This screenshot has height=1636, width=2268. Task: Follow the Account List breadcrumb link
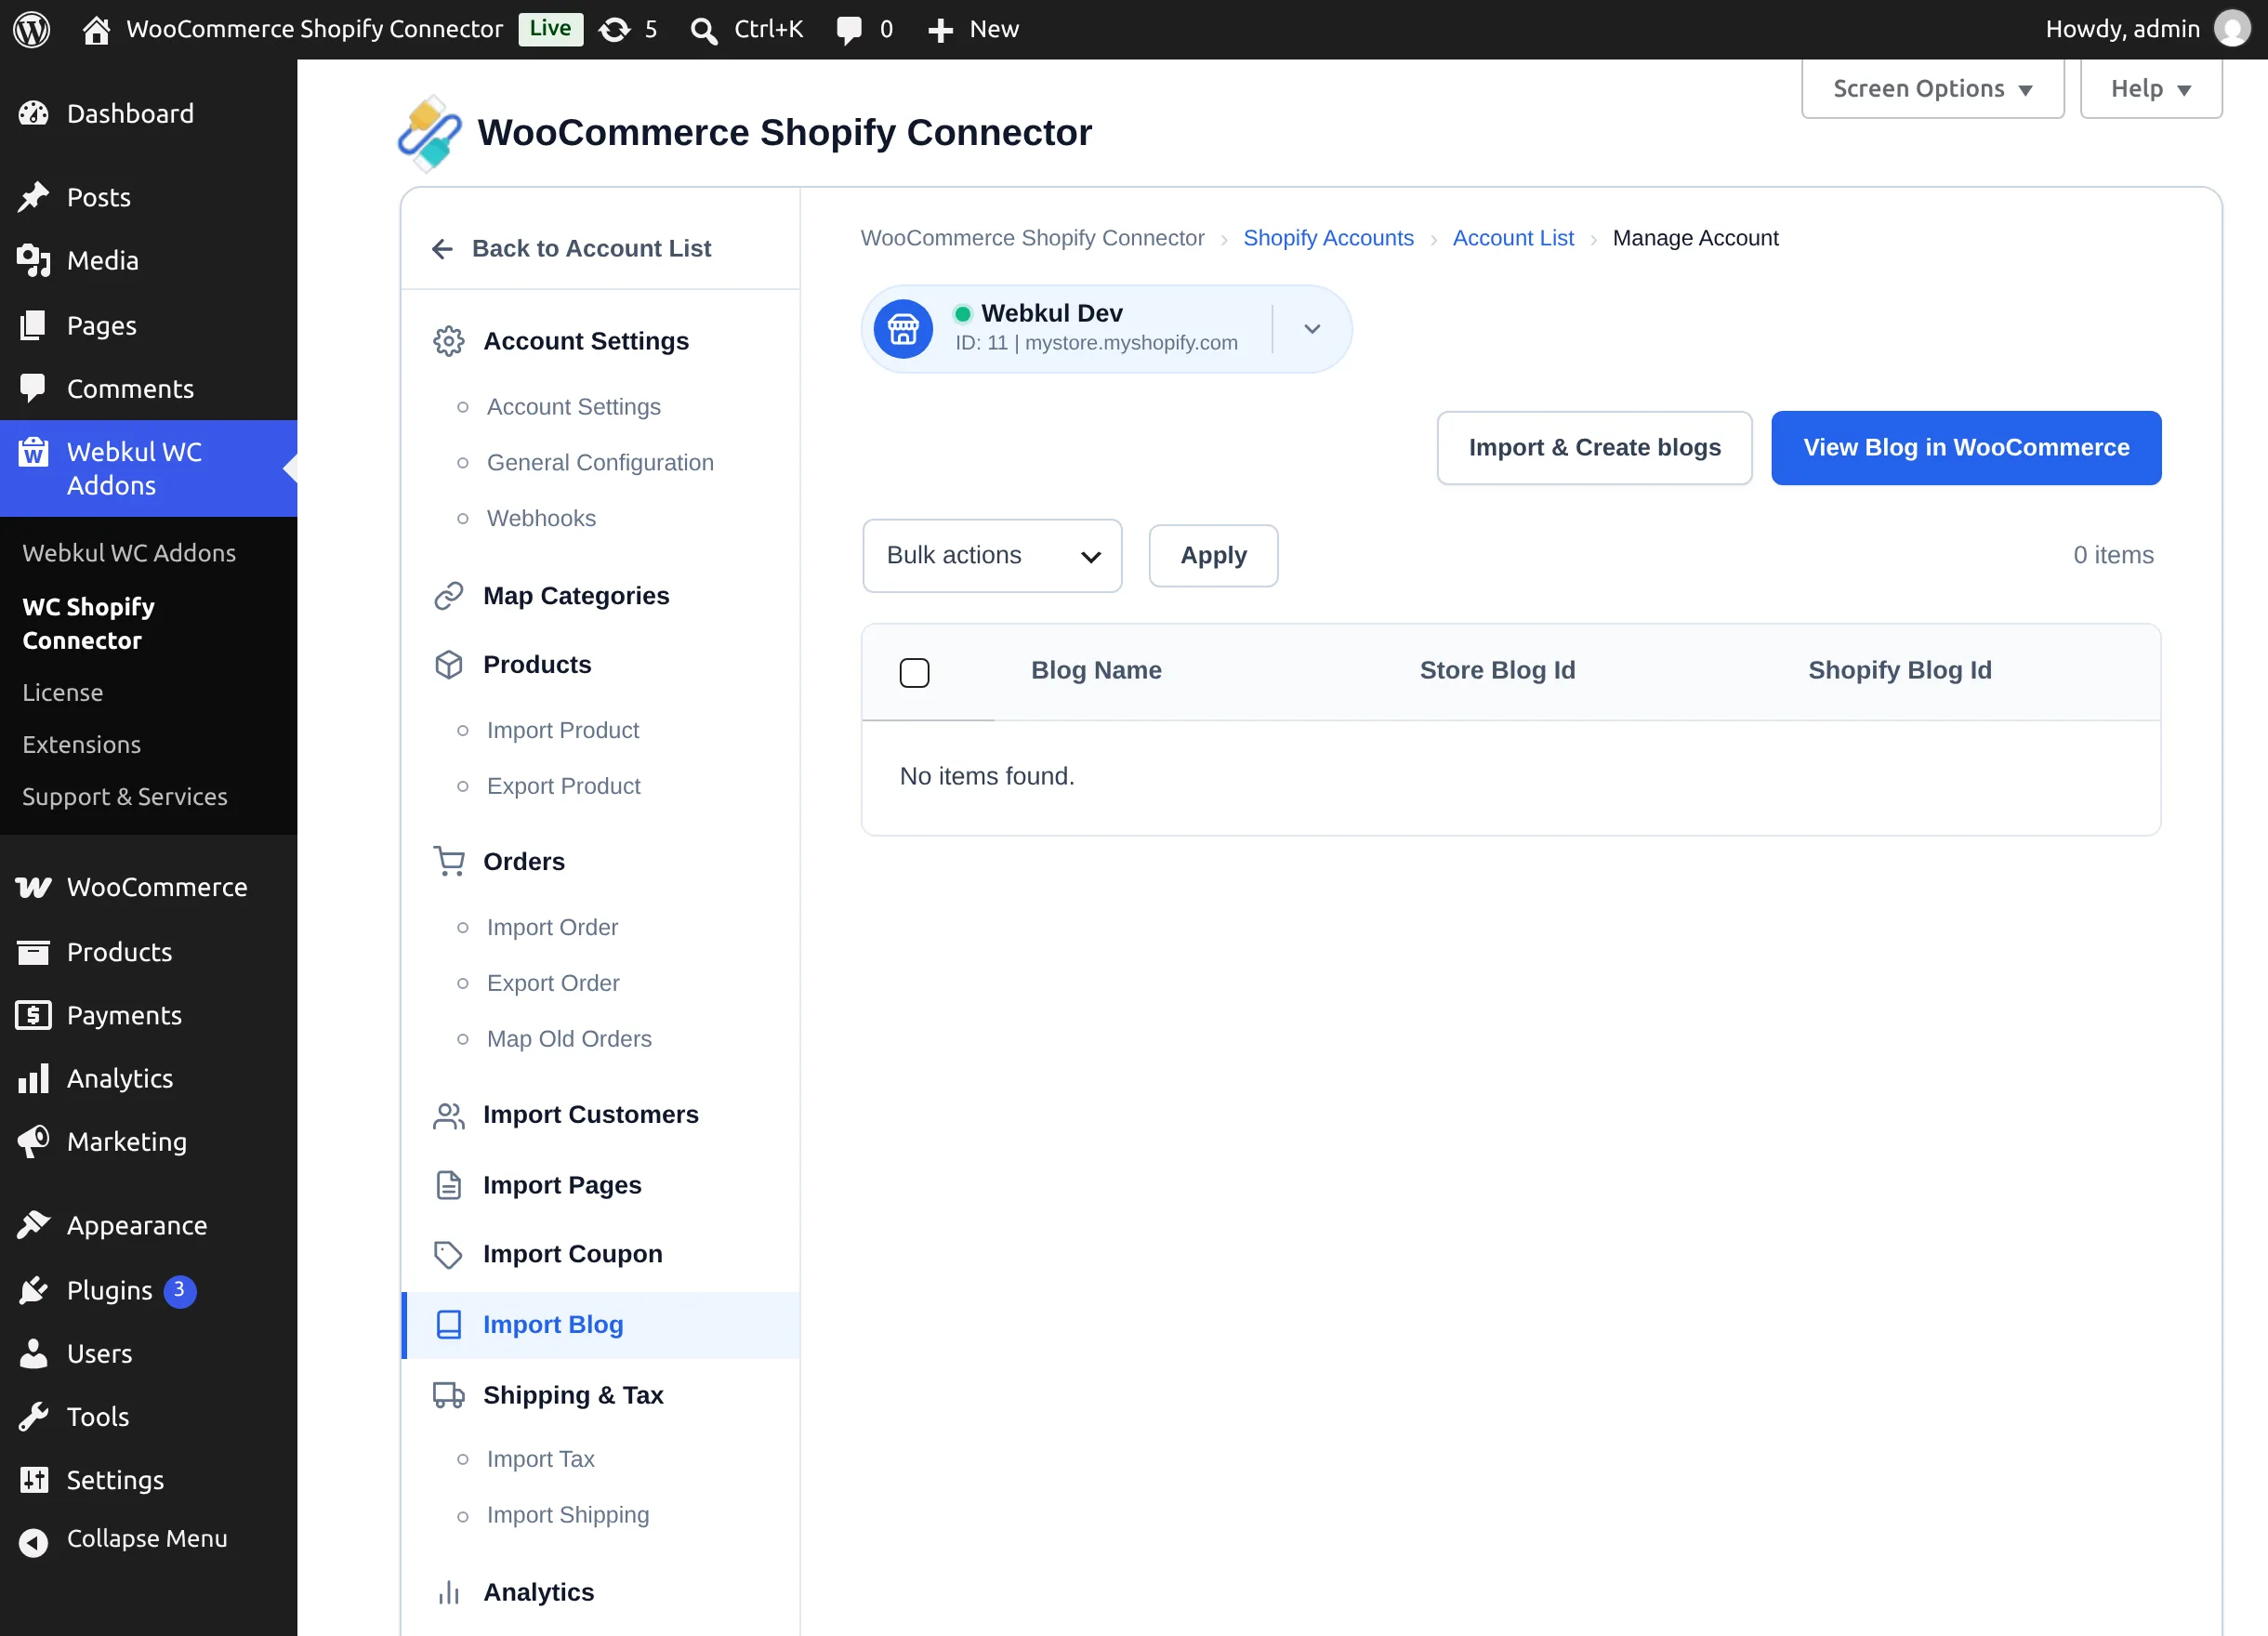[1513, 238]
